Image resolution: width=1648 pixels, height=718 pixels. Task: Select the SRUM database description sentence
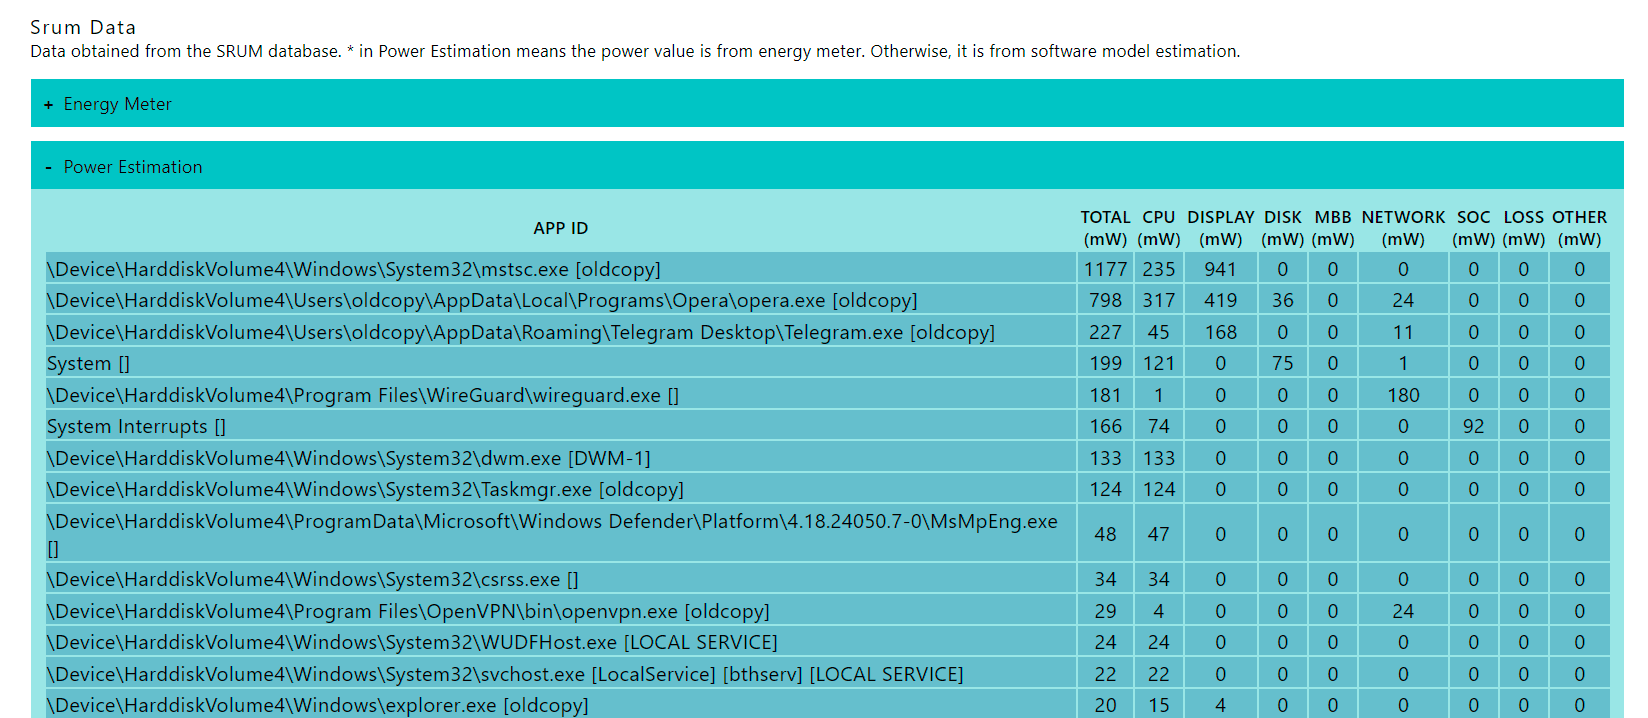tap(635, 51)
